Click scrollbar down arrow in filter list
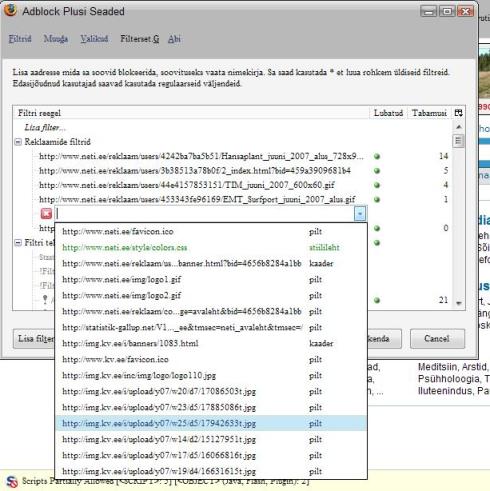Viewport: 490px width, 491px height. (x=459, y=303)
